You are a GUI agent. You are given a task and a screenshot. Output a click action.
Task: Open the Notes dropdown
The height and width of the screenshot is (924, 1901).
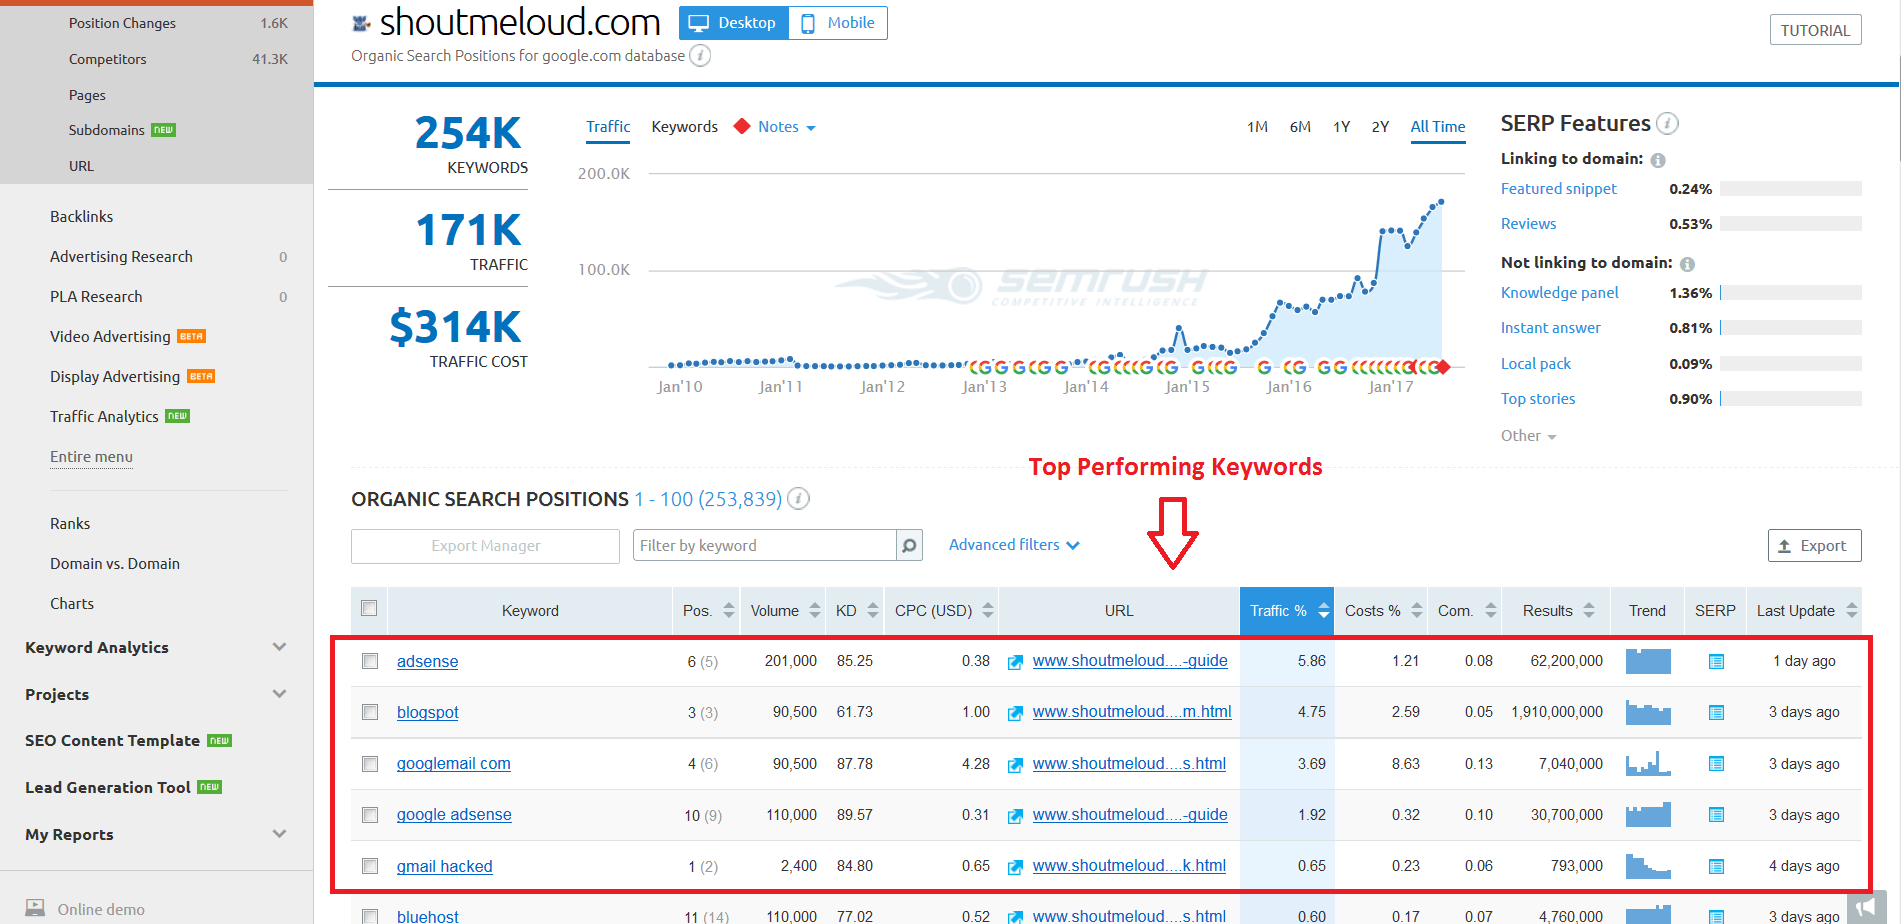coord(787,127)
